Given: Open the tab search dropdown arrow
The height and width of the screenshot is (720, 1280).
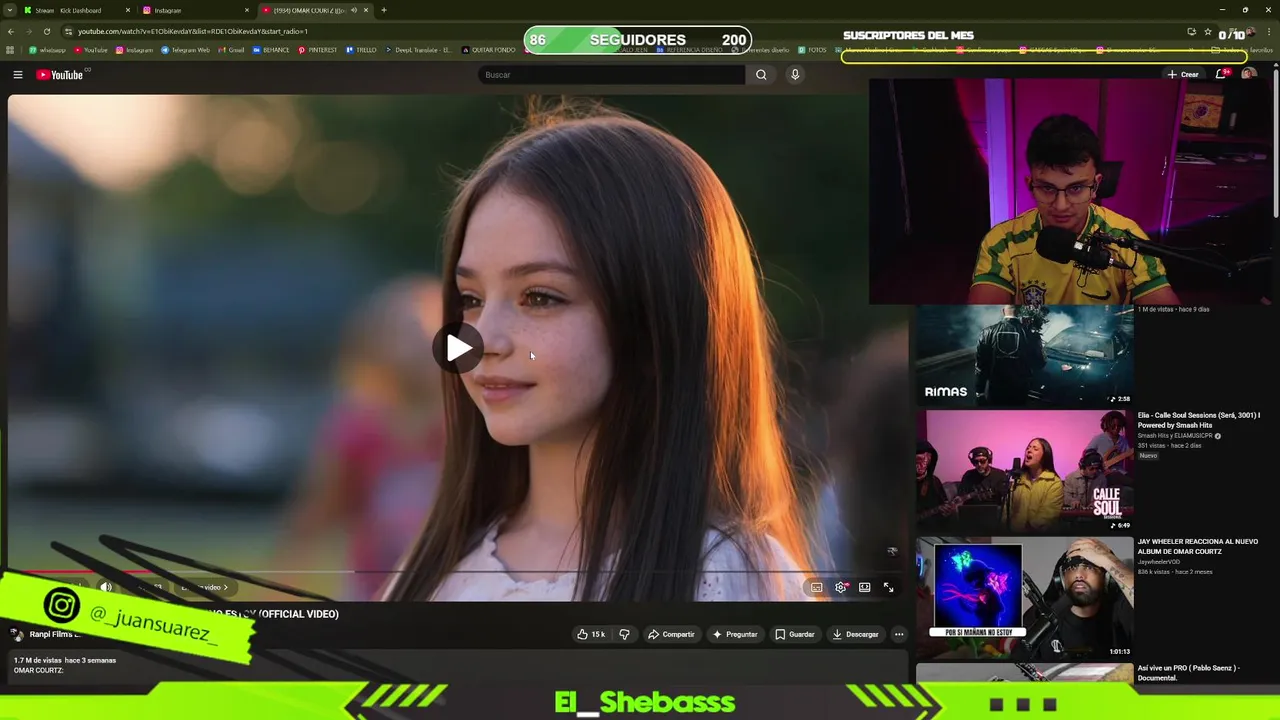Looking at the screenshot, I should point(8,10).
